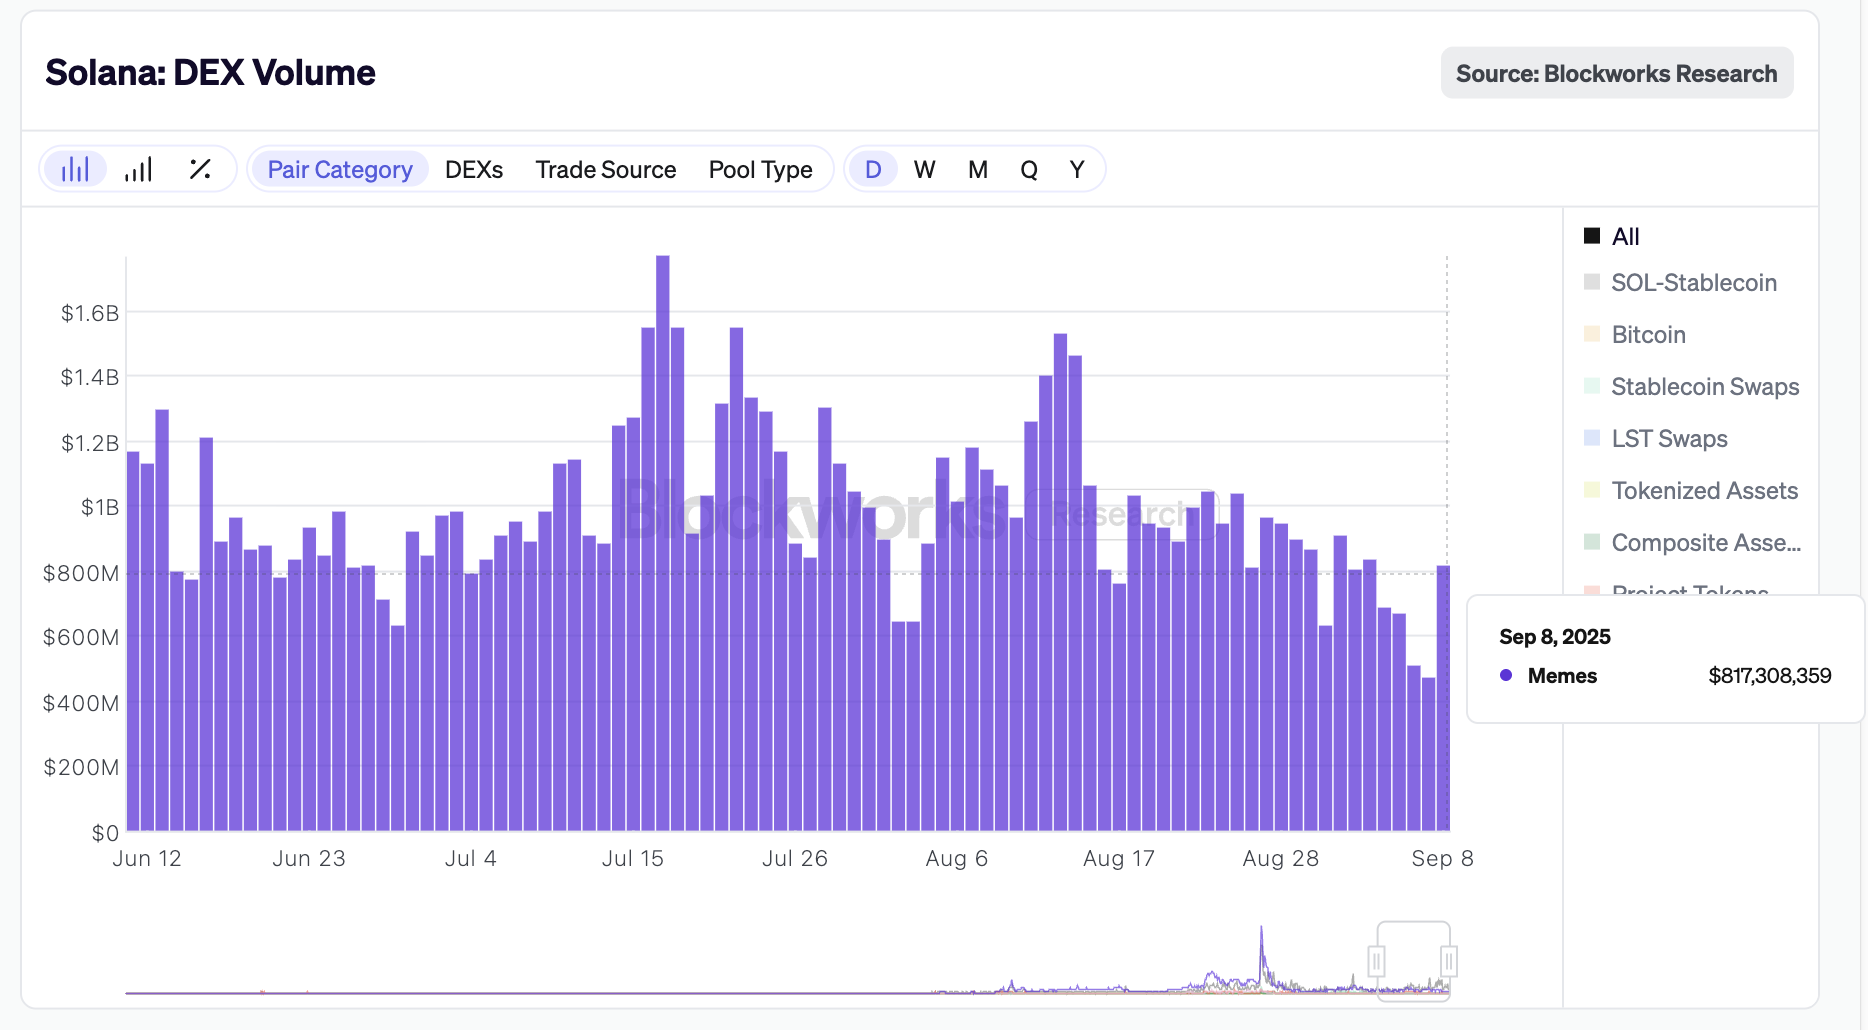1868x1030 pixels.
Task: Toggle the W weekly time granularity
Action: coord(924,169)
